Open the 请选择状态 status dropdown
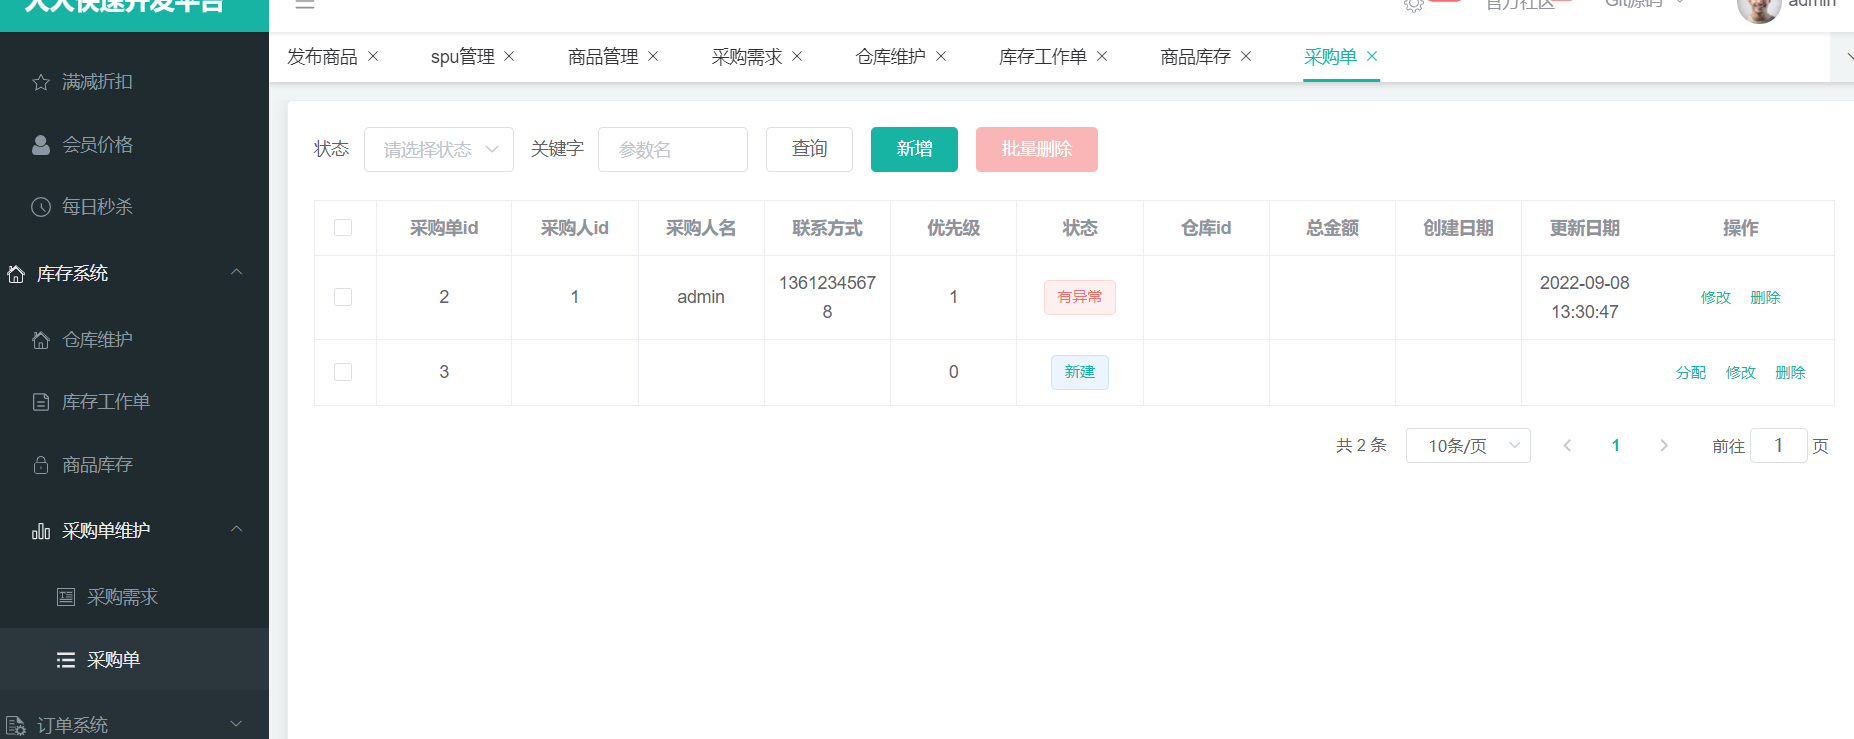Screen dimensions: 1854x739 tap(439, 149)
